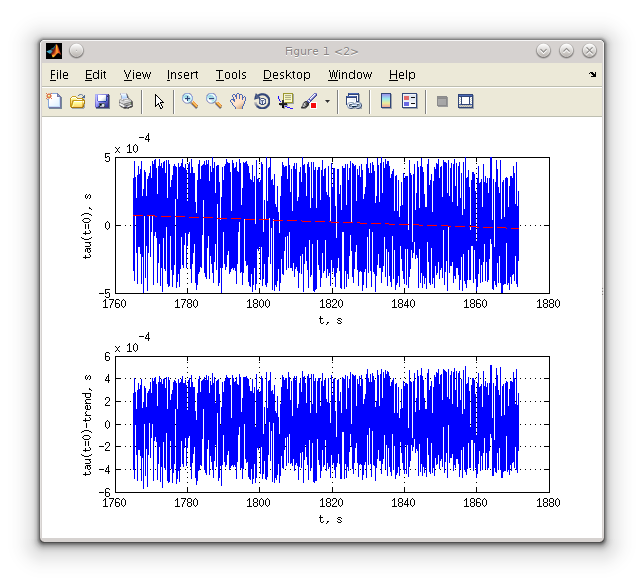Open the Insert menu
The width and height of the screenshot is (644, 582).
[x=182, y=75]
